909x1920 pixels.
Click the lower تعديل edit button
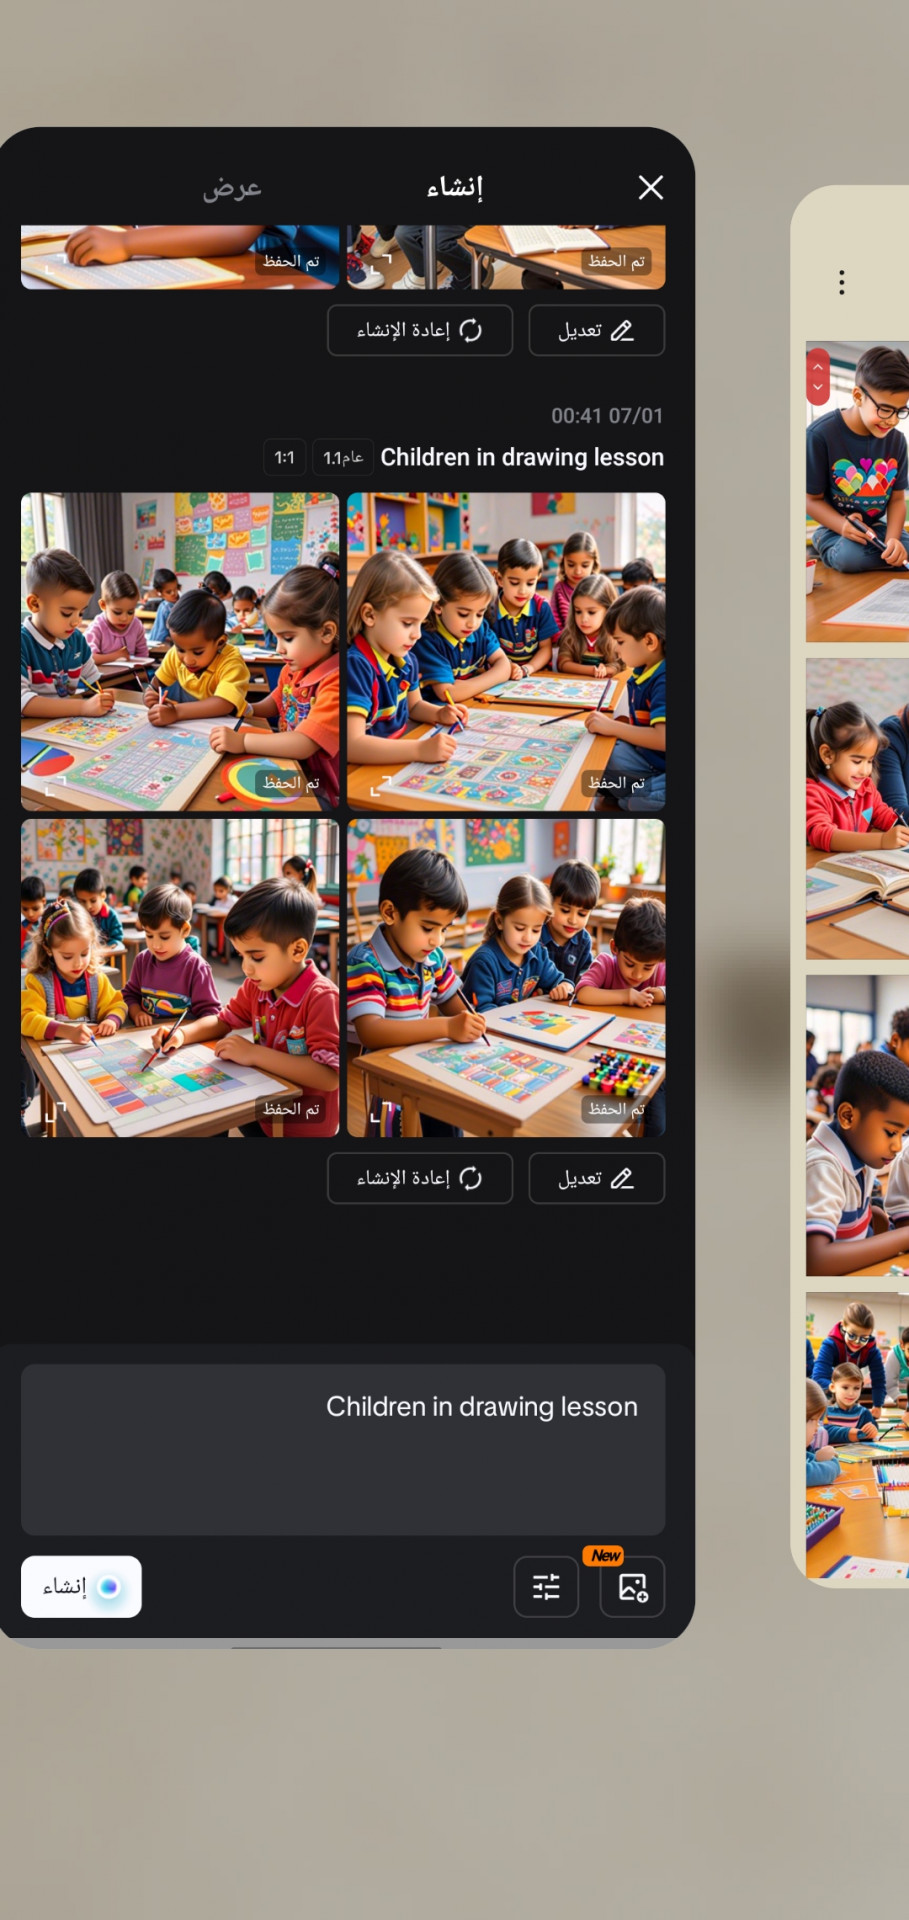[596, 1178]
